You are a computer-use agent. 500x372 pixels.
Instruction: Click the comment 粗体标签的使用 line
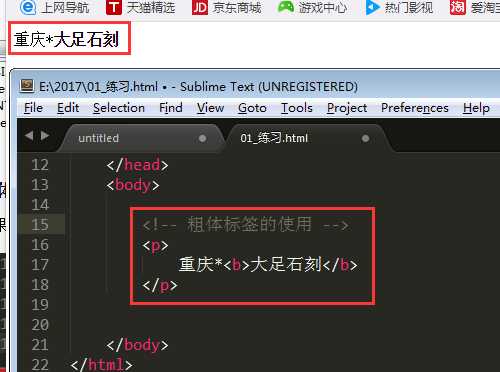[x=246, y=224]
